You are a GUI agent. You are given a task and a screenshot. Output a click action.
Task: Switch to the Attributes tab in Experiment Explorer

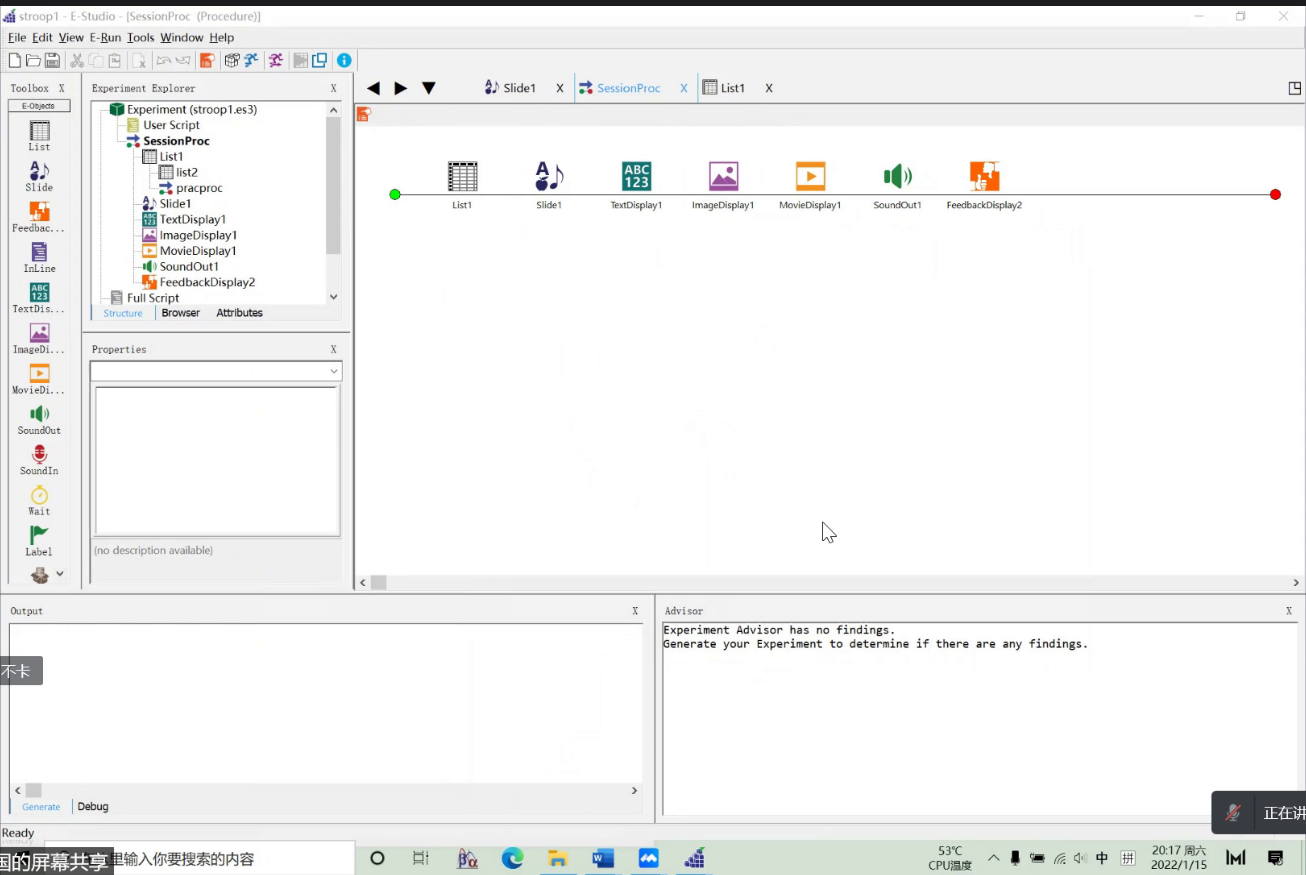click(x=239, y=313)
